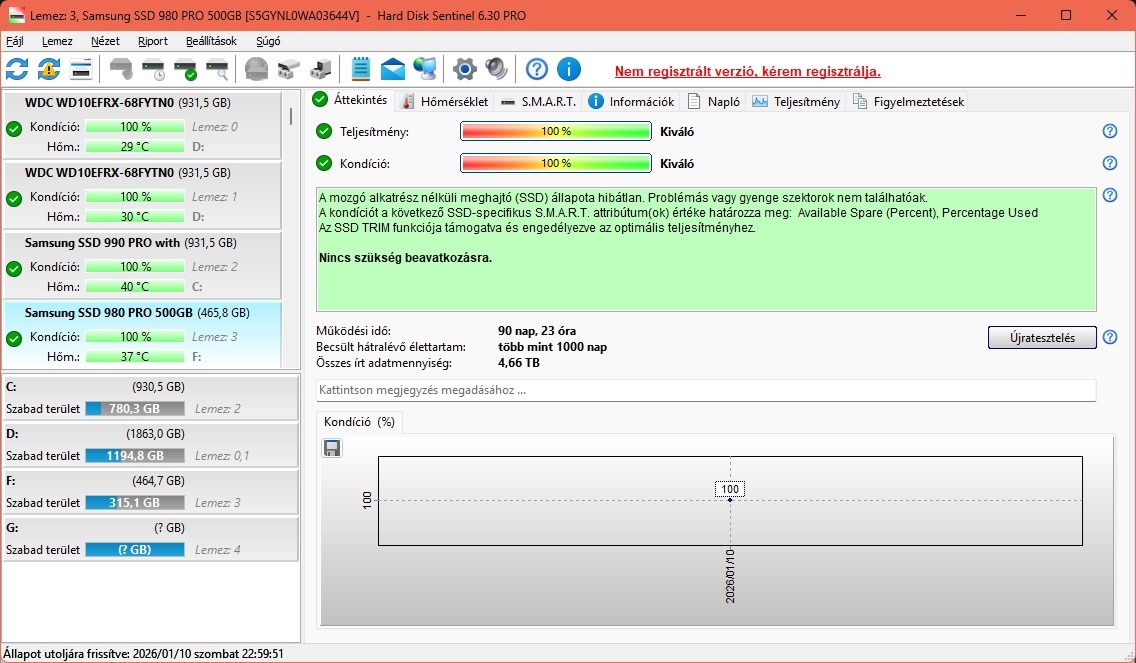This screenshot has height=663, width=1136.
Task: Click the 'Nincs szükség beavatkozásra.' text
Action: coord(406,257)
